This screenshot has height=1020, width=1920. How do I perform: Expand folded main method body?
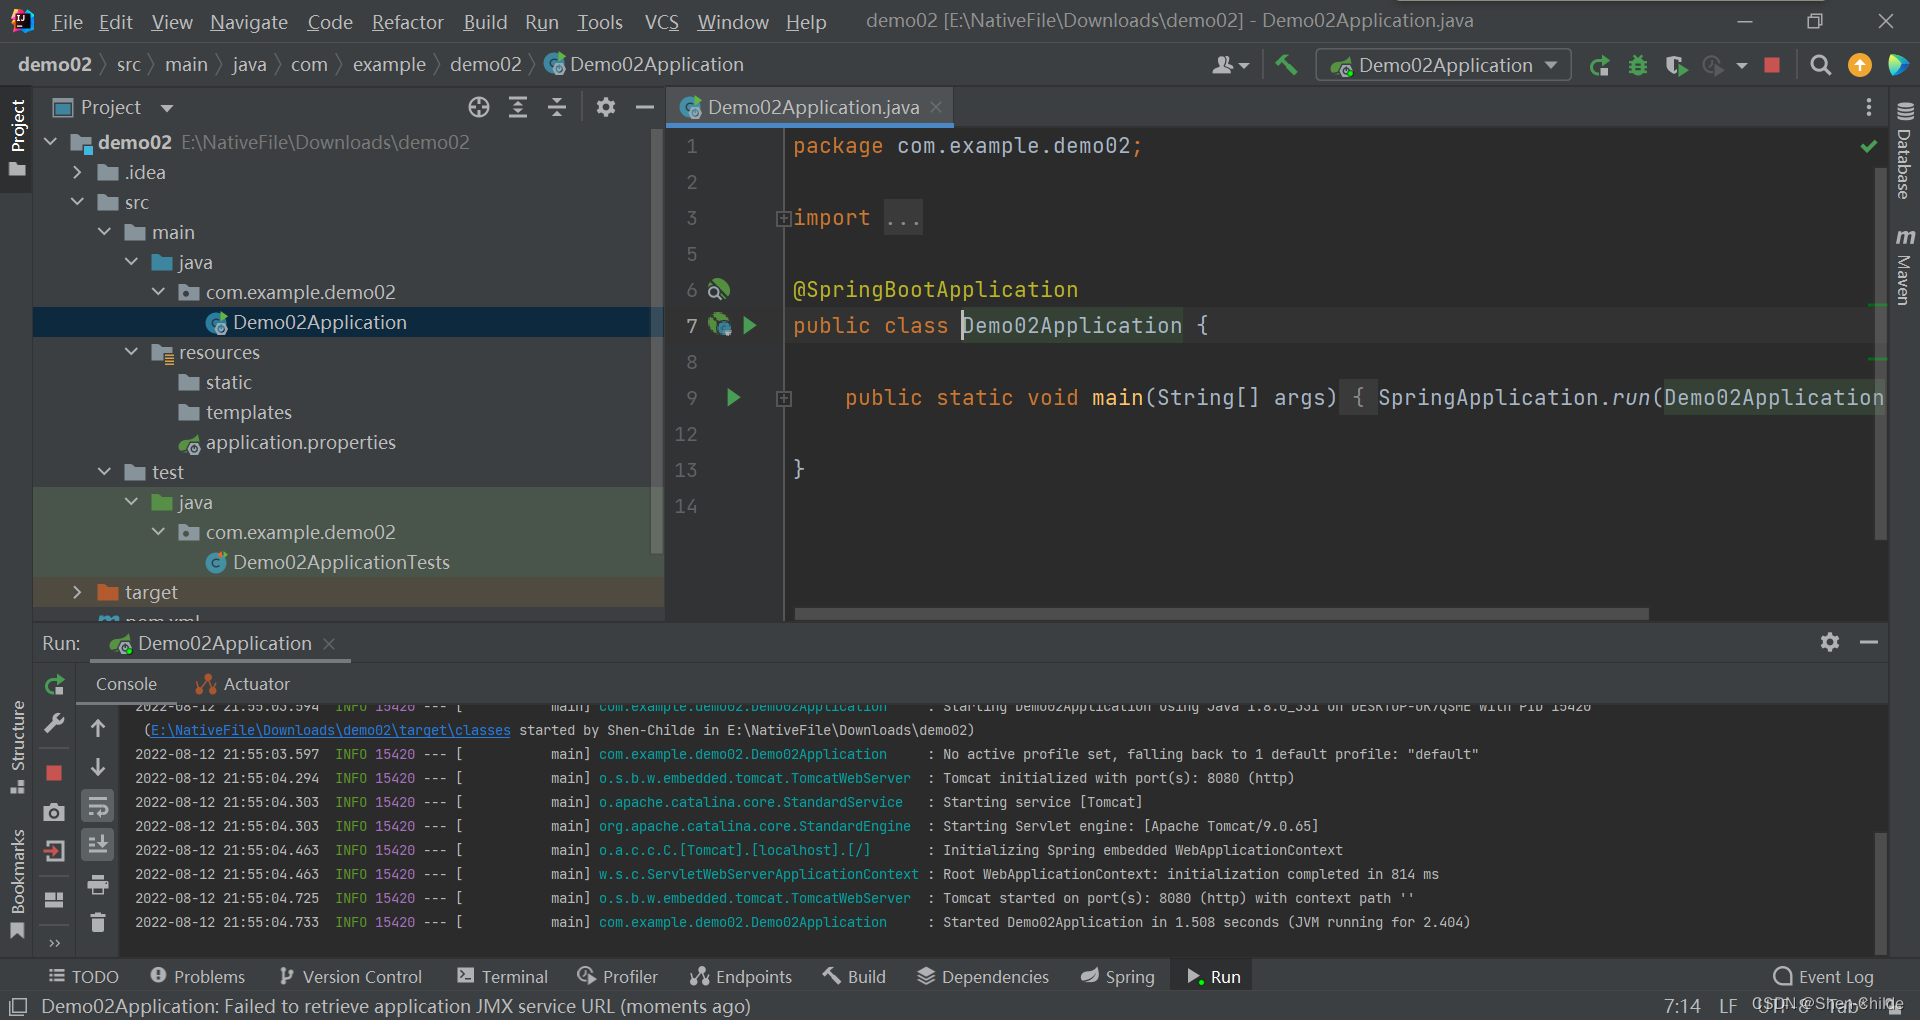(784, 398)
